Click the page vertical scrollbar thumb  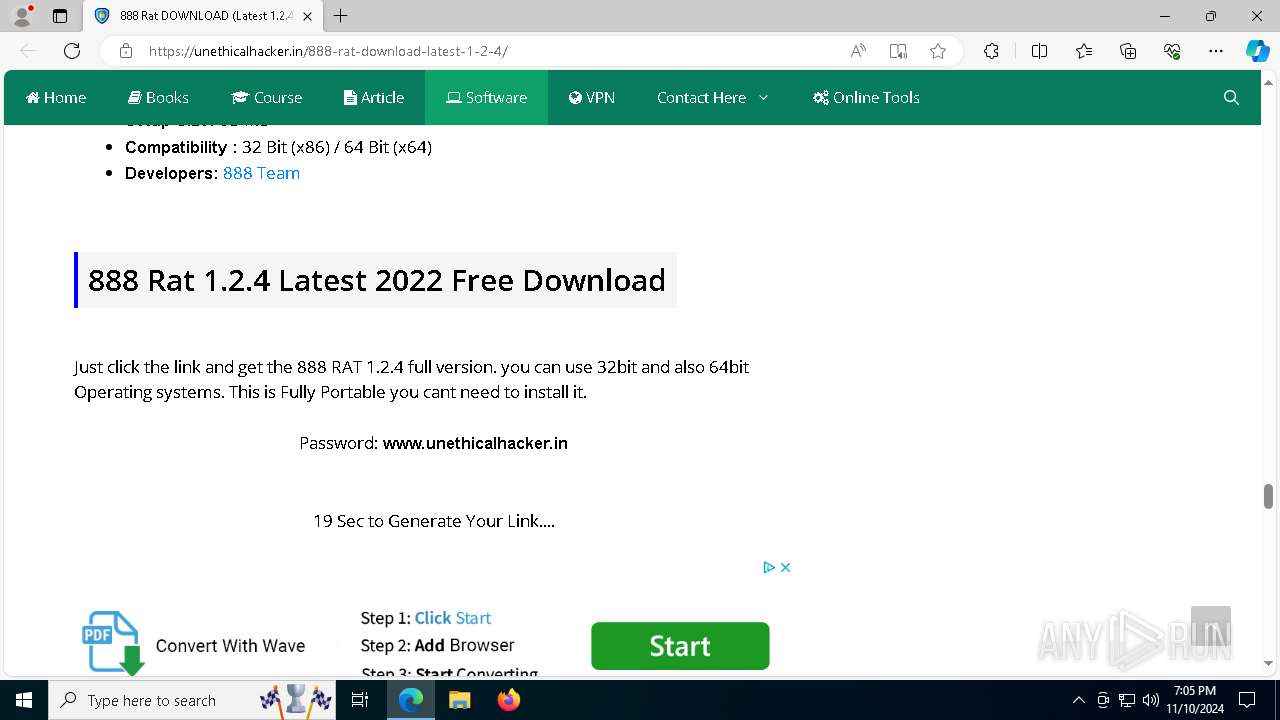1268,496
